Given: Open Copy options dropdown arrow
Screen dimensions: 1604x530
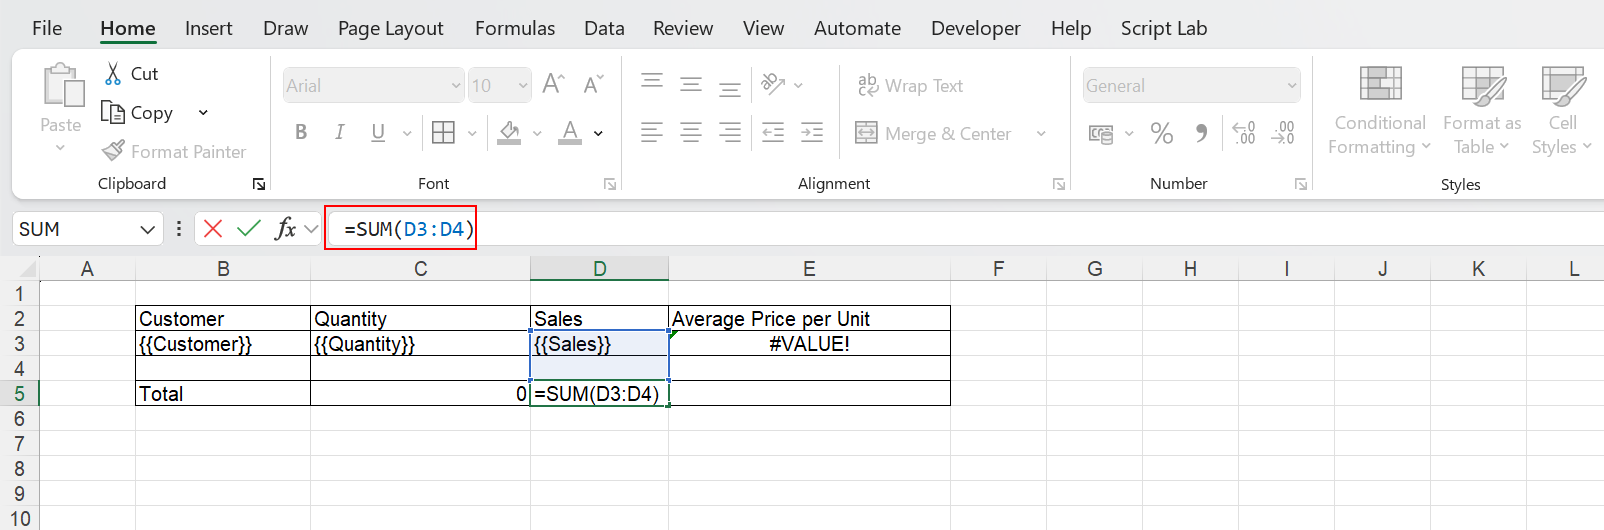Looking at the screenshot, I should coord(203,113).
